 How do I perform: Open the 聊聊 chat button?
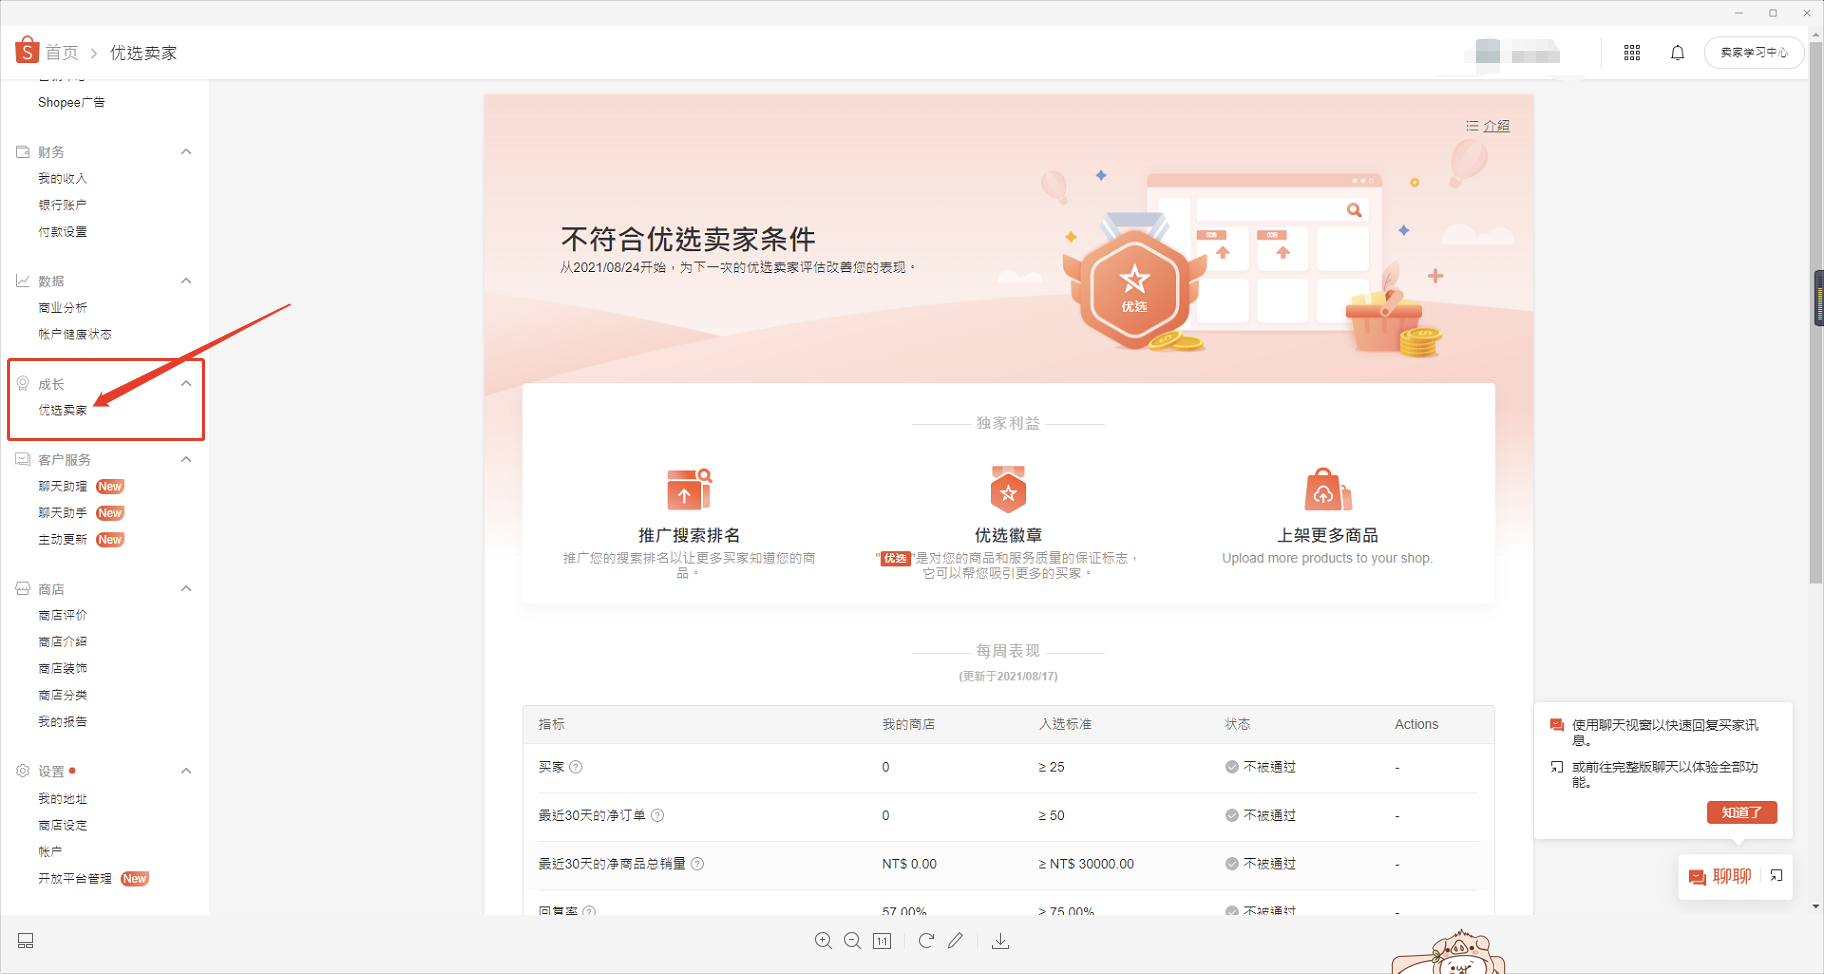(1721, 876)
